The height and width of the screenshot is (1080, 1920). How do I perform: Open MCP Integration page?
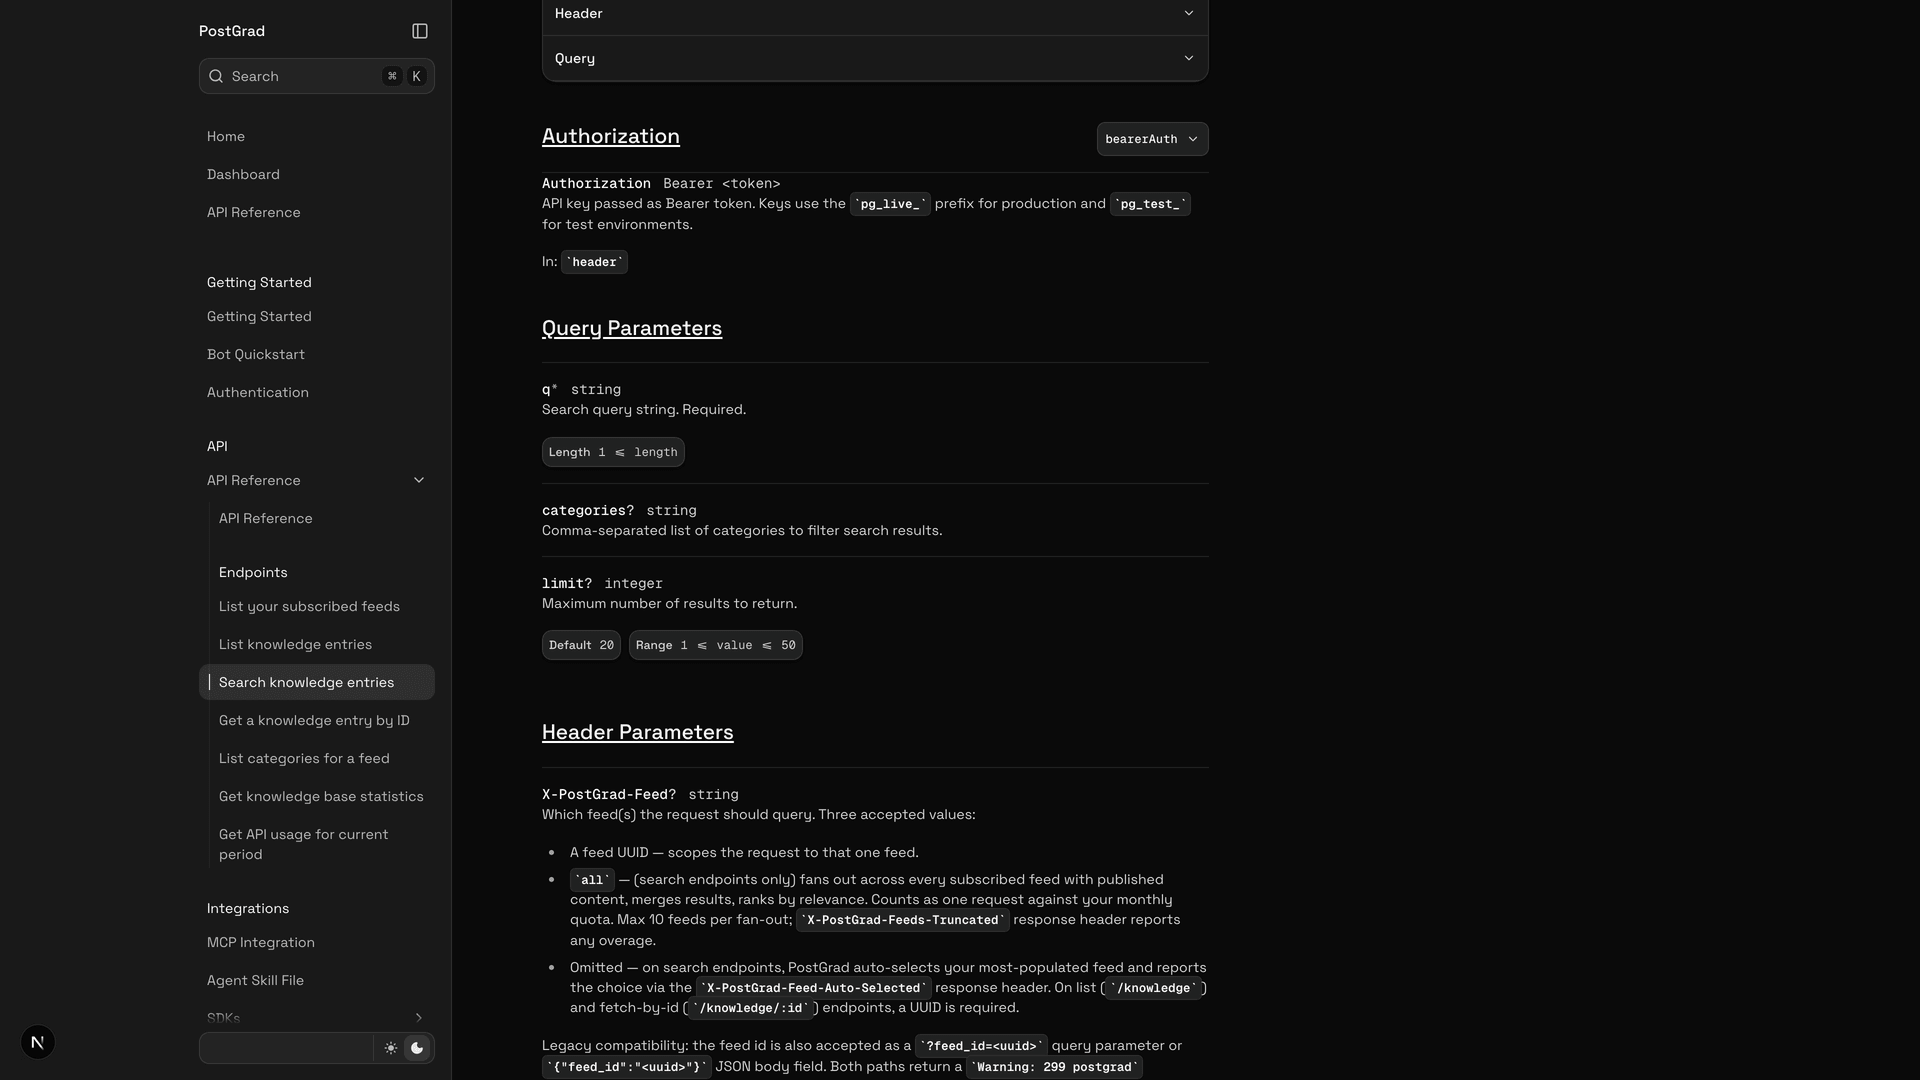[316, 942]
